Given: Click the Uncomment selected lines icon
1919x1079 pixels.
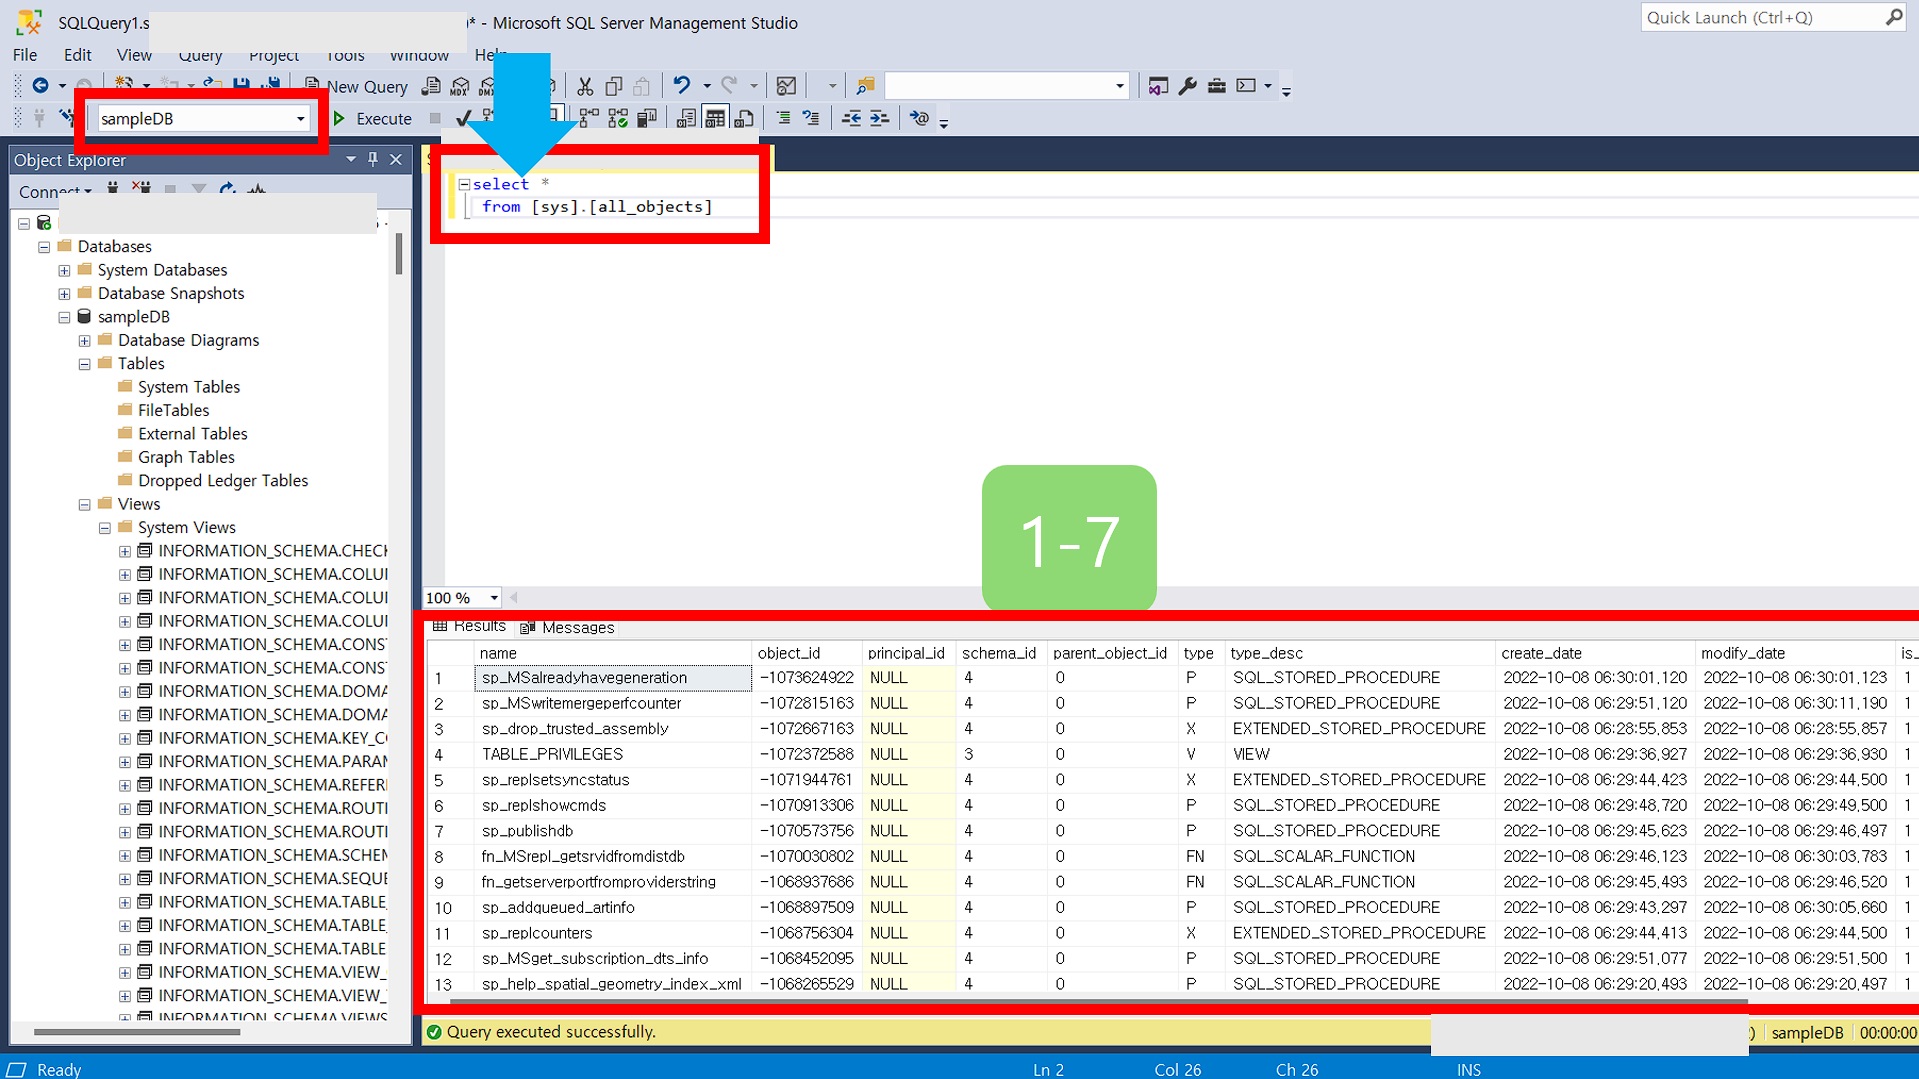Looking at the screenshot, I should [x=811, y=118].
